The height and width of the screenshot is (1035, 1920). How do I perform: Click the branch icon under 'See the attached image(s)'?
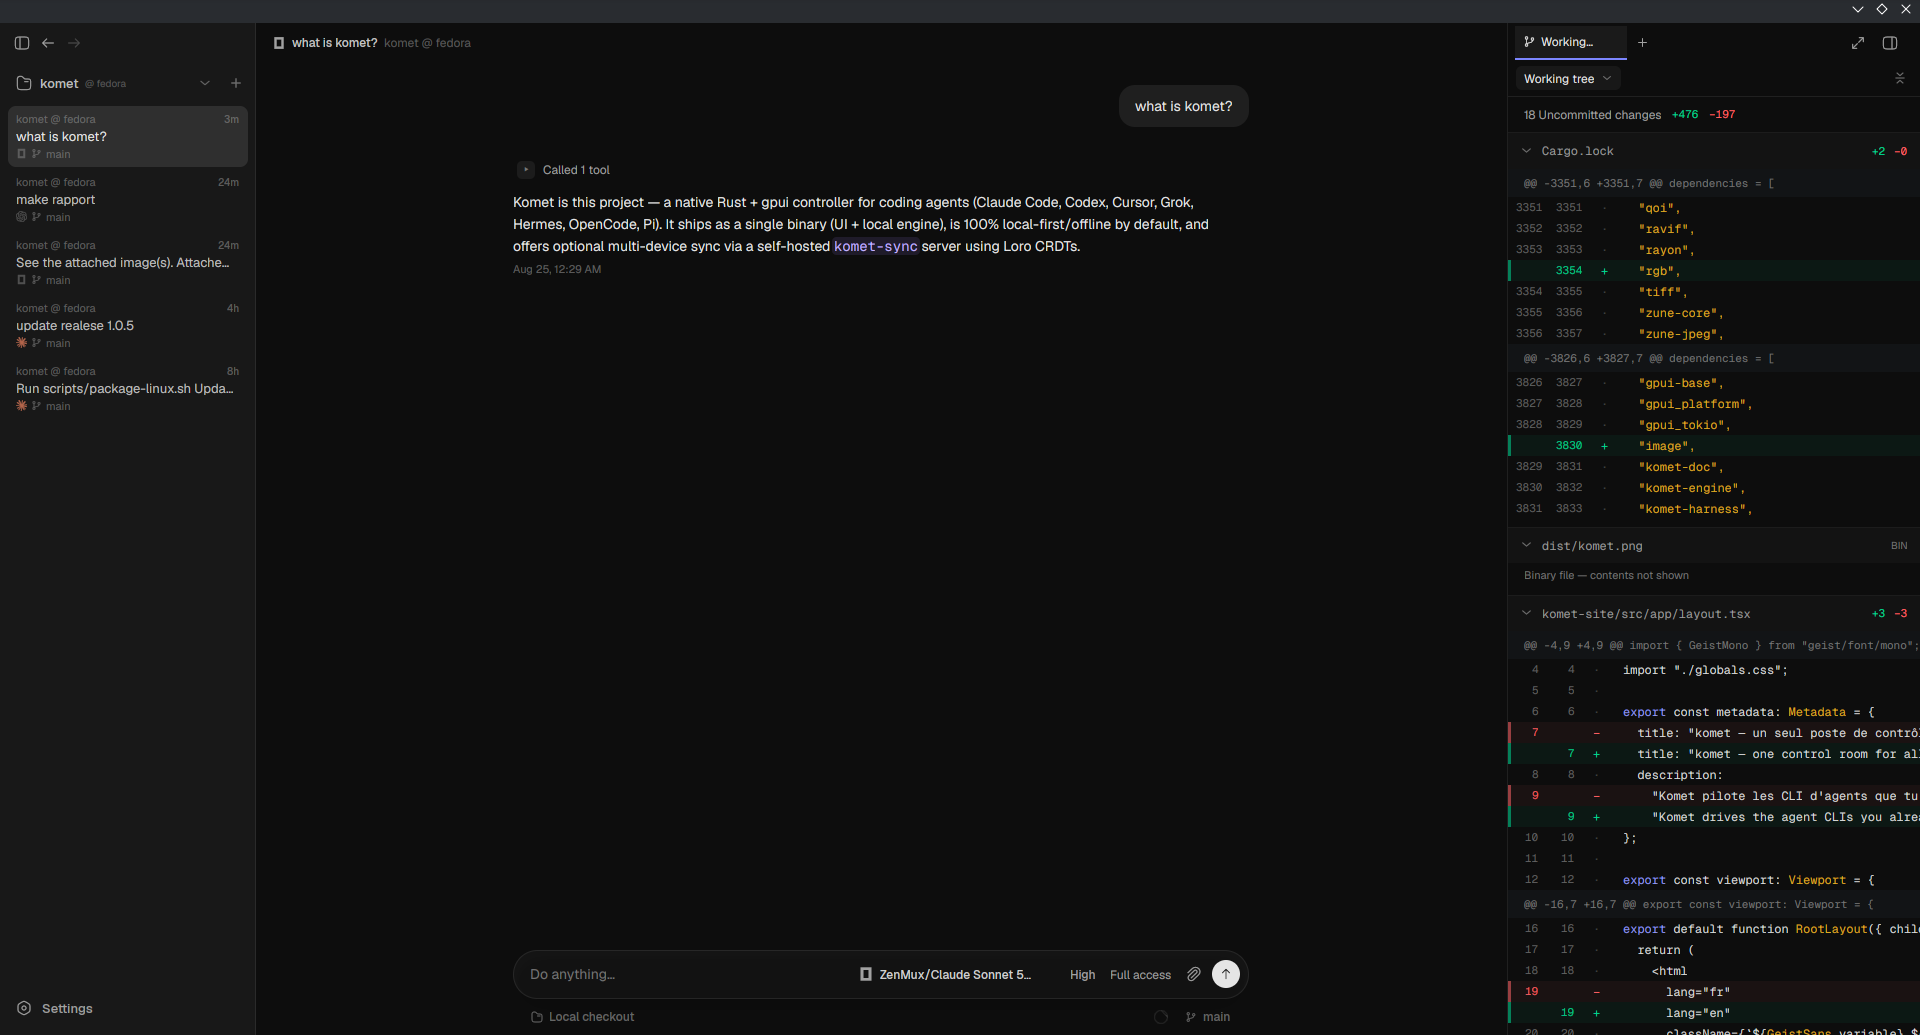pos(36,280)
